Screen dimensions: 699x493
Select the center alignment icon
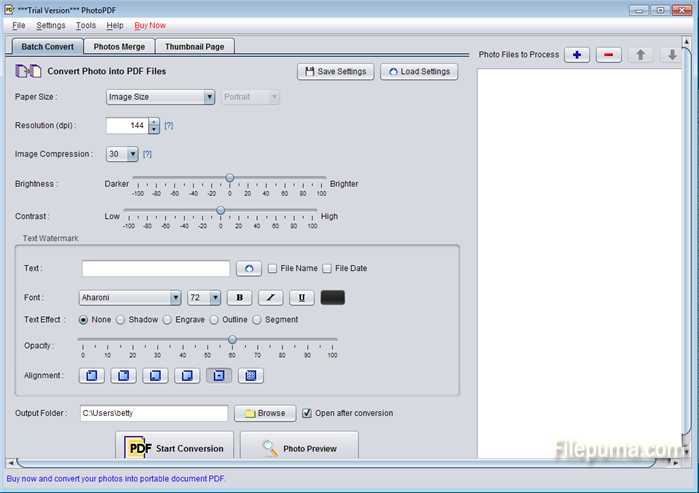(219, 376)
